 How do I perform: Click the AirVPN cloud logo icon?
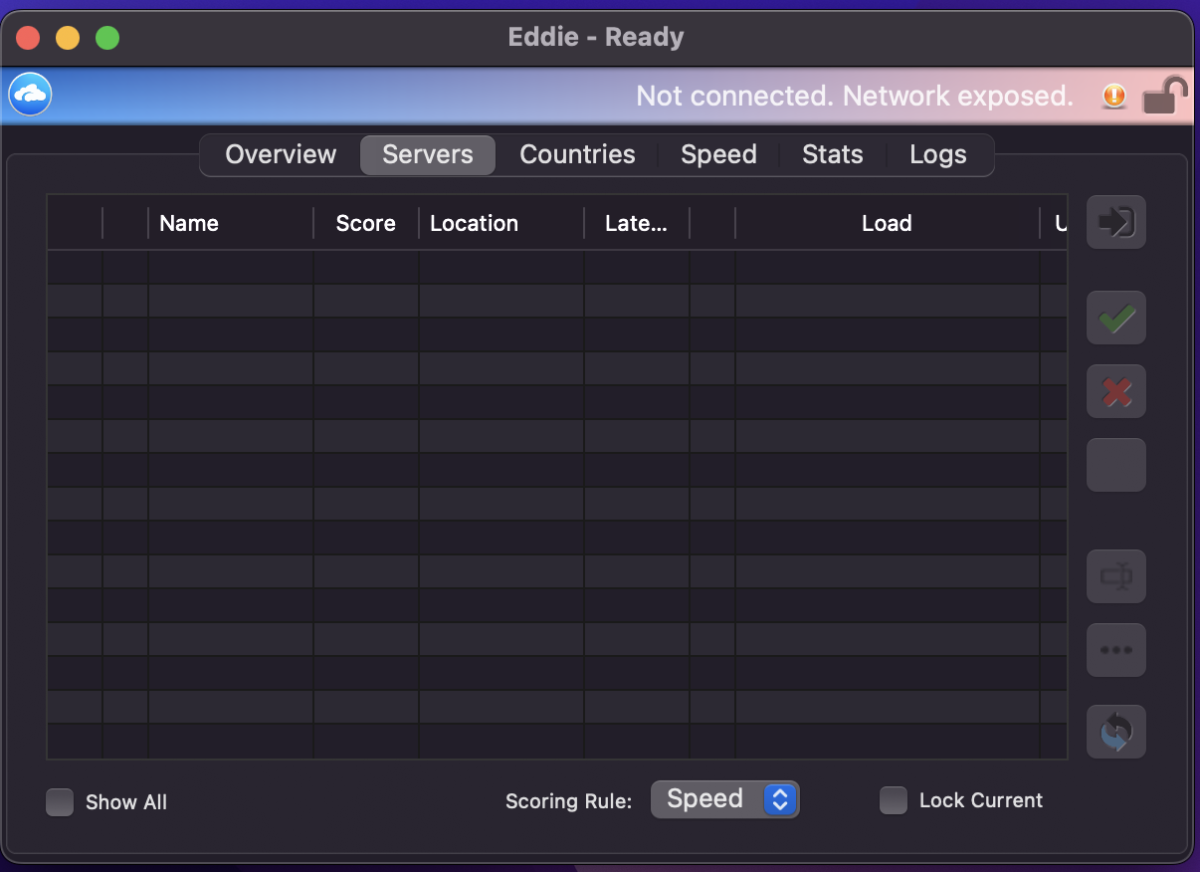point(30,95)
